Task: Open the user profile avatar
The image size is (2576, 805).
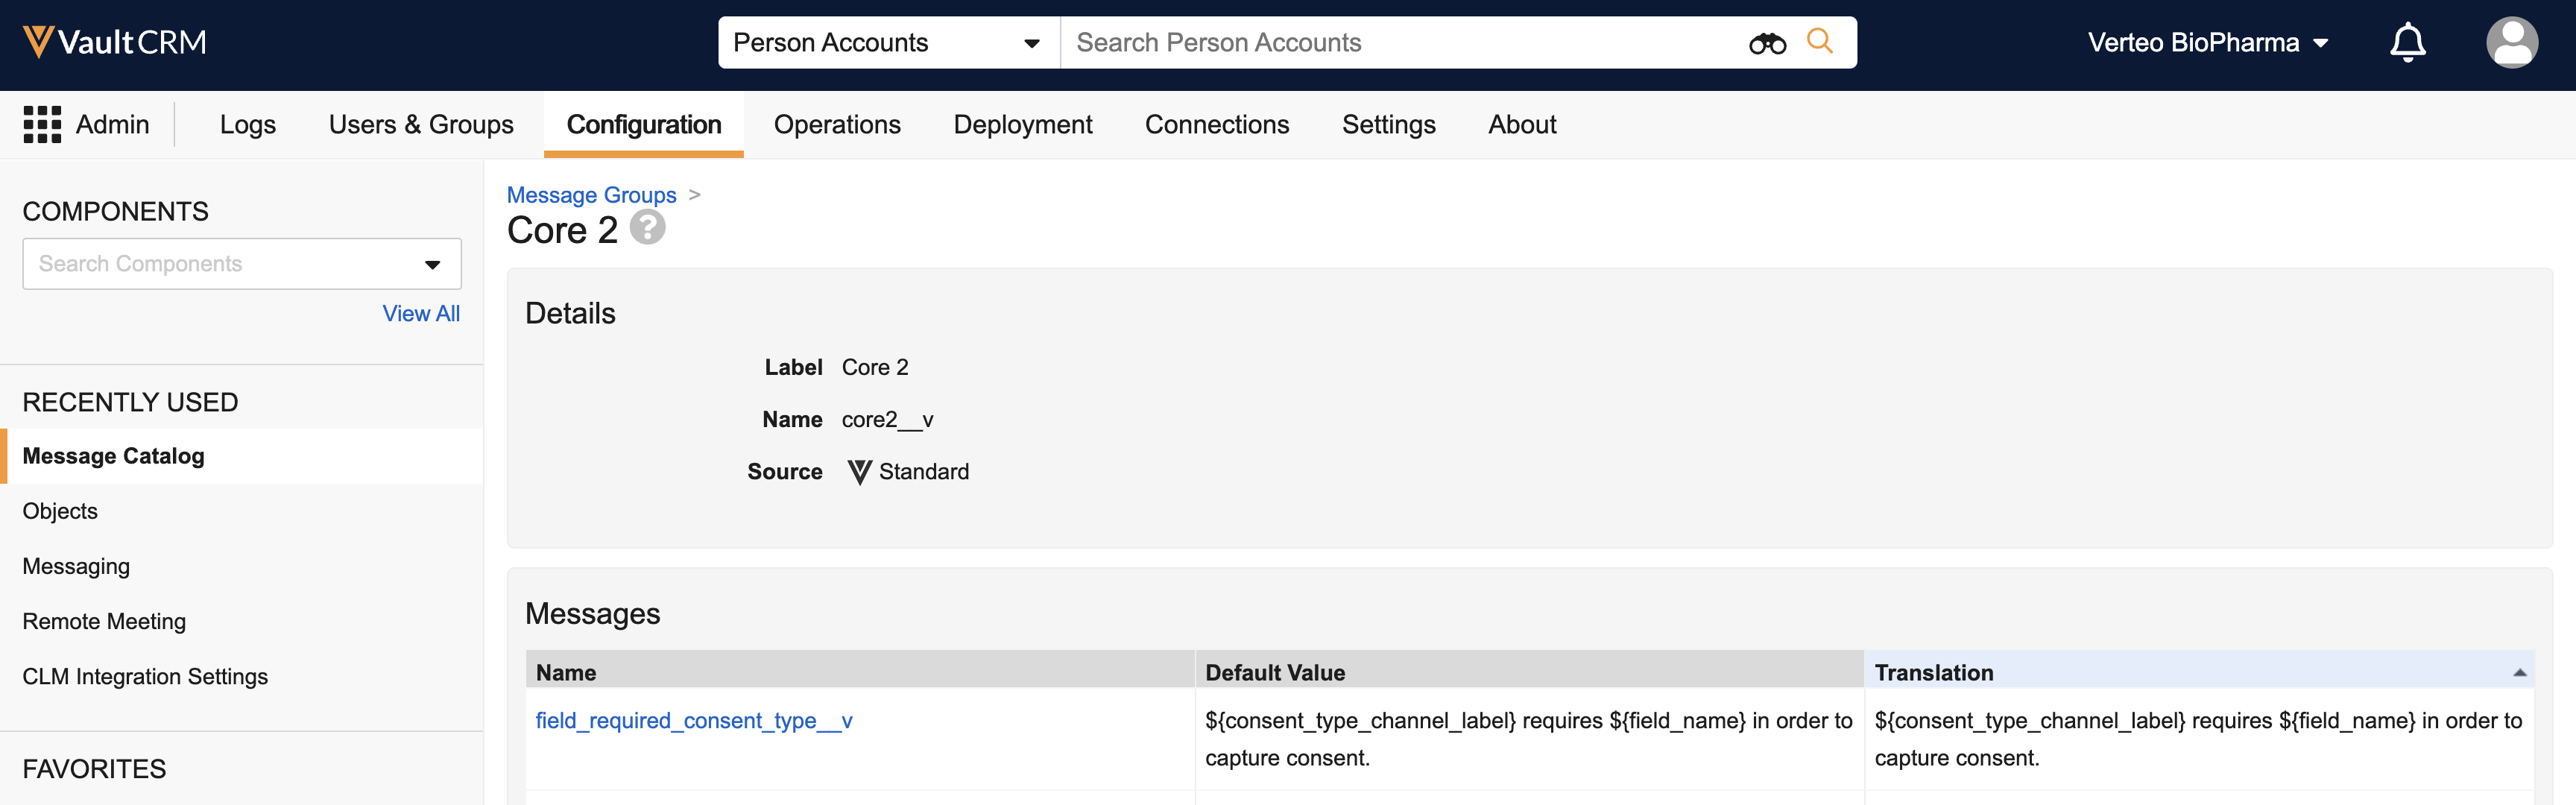Action: click(2511, 43)
